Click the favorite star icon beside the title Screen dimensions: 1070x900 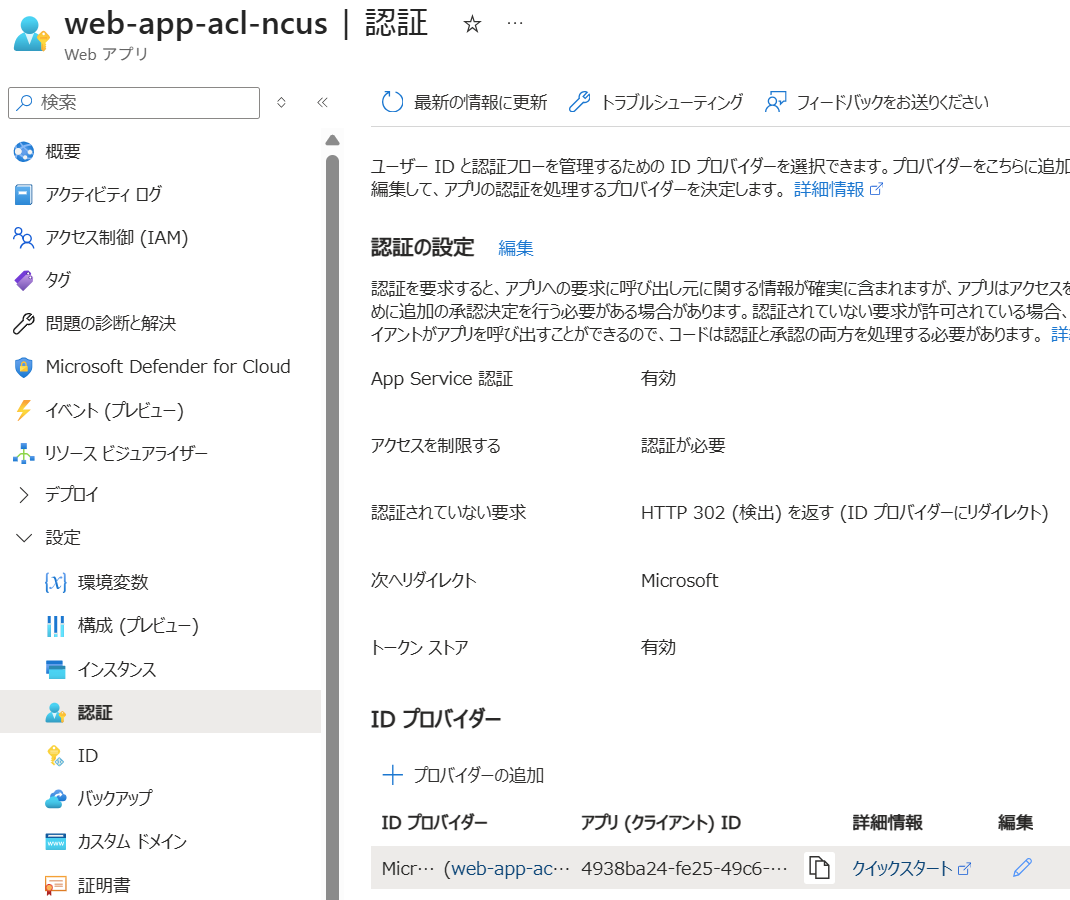[472, 25]
